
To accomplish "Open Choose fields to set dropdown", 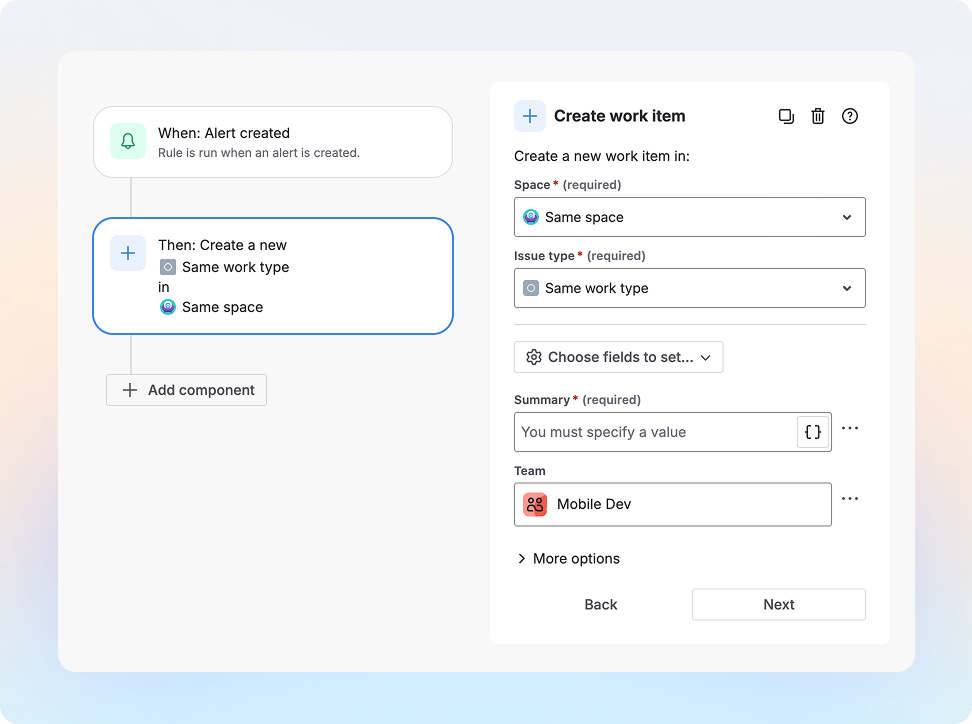I will (619, 357).
